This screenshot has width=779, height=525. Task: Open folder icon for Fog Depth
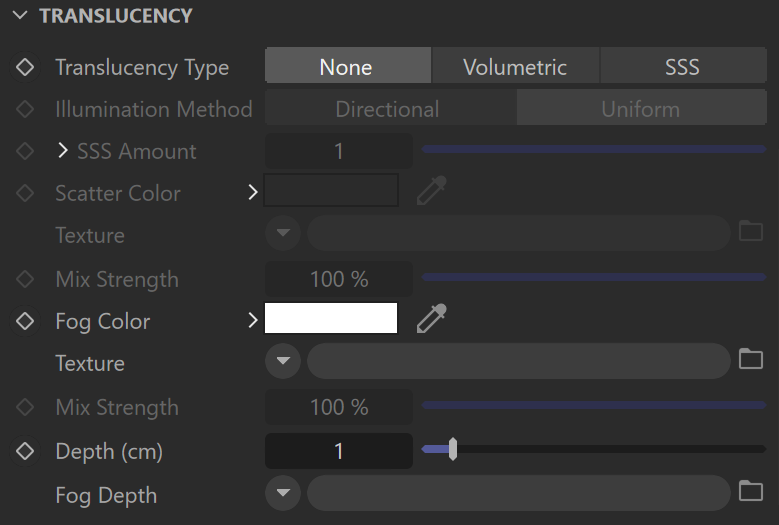[x=751, y=491]
